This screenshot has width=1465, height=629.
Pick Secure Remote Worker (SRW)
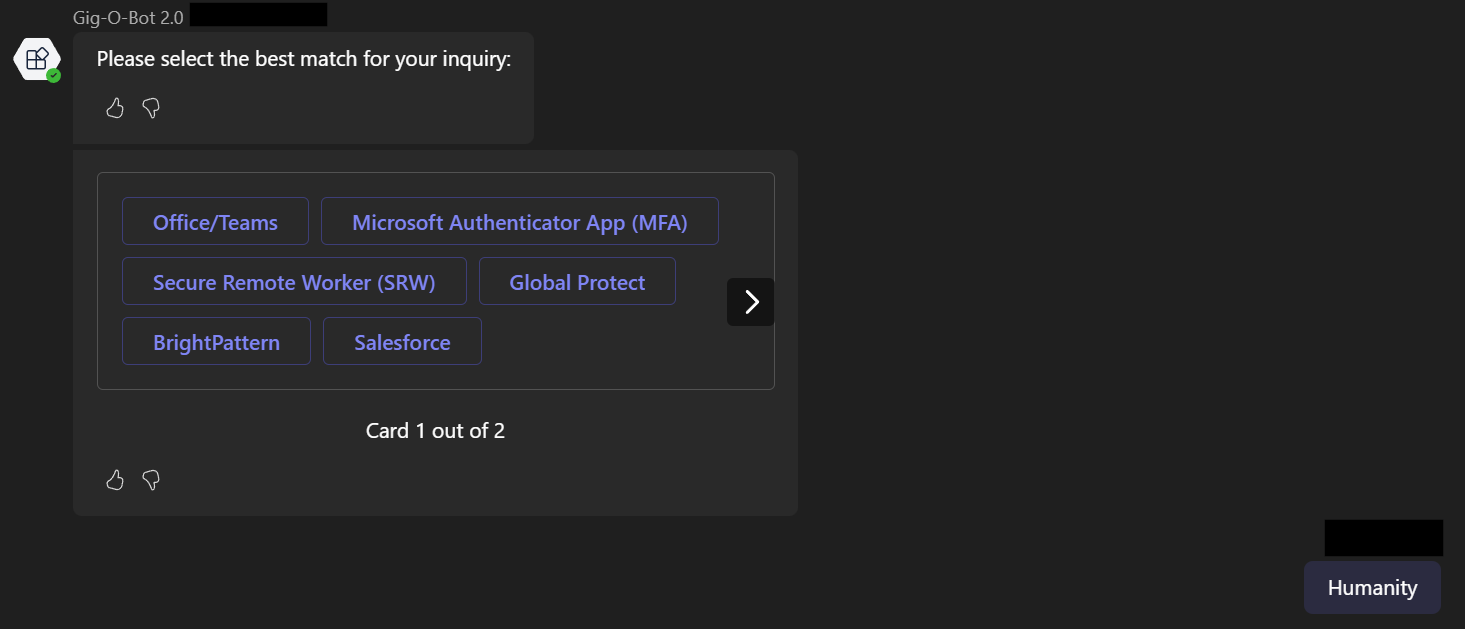[294, 282]
